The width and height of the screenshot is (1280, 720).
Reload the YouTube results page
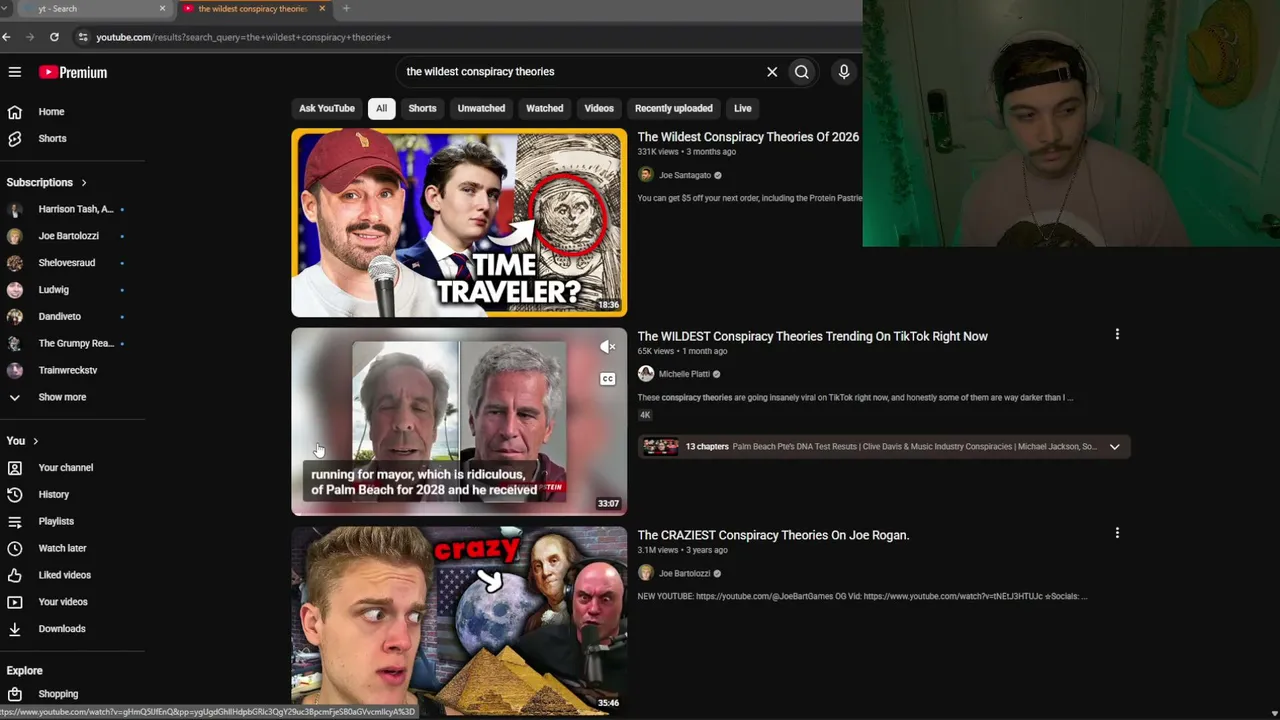point(54,37)
